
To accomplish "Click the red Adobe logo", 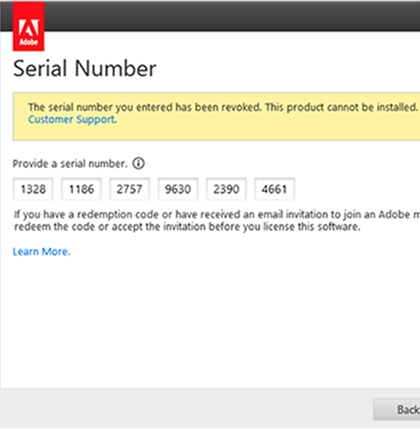I will click(x=28, y=27).
